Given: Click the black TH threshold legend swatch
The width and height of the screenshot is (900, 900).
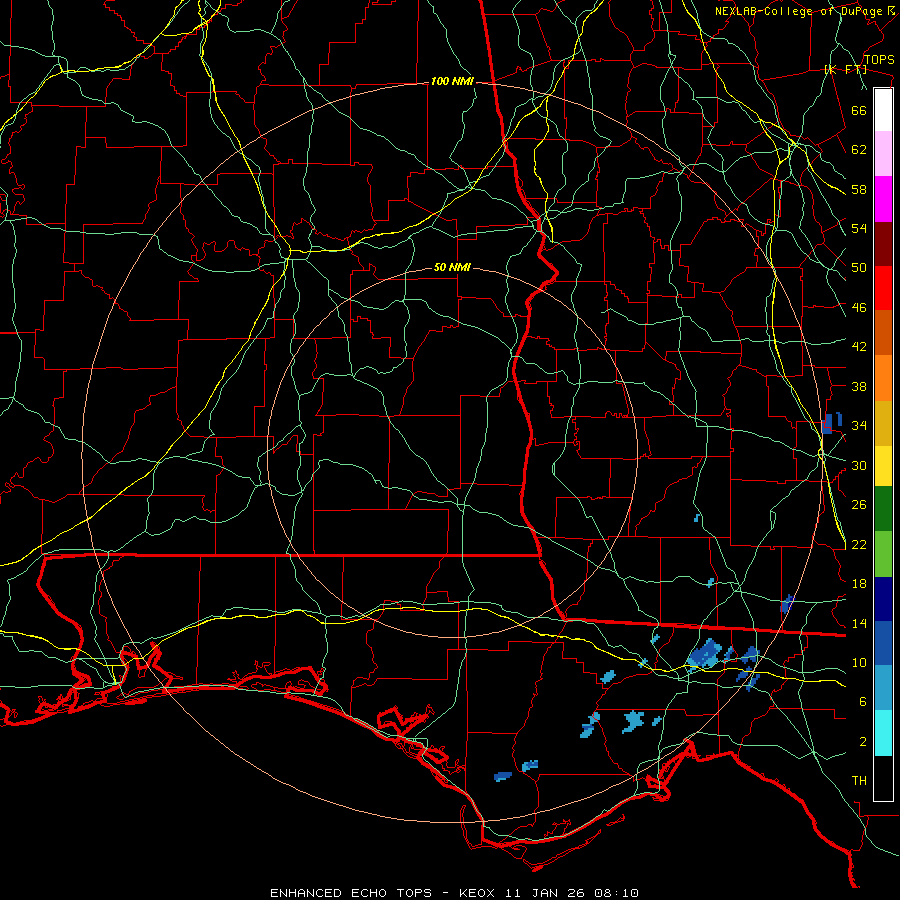Looking at the screenshot, I should pyautogui.click(x=883, y=778).
